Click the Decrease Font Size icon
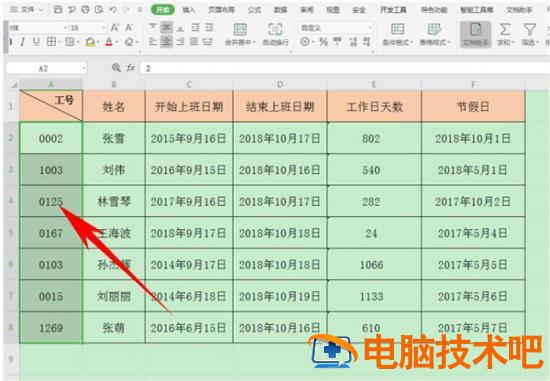Screen dimensions: 550x381 click(x=129, y=27)
